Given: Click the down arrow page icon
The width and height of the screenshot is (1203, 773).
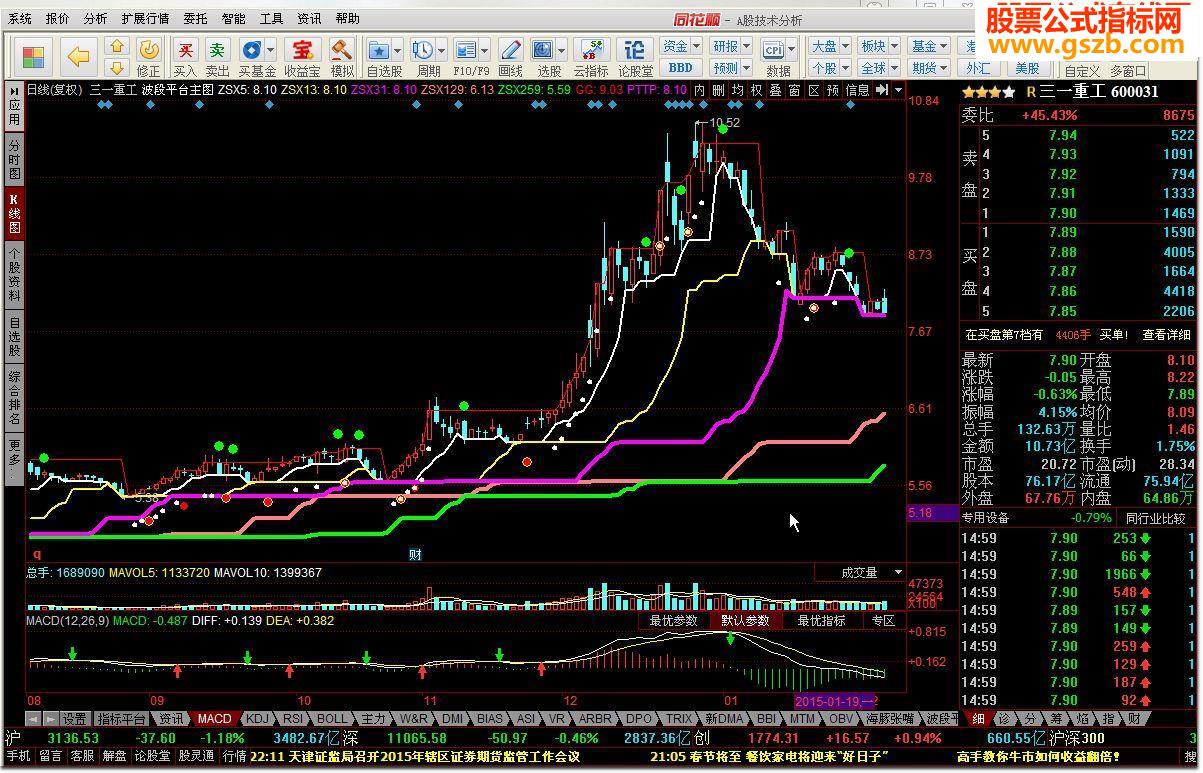Looking at the screenshot, I should tap(117, 67).
